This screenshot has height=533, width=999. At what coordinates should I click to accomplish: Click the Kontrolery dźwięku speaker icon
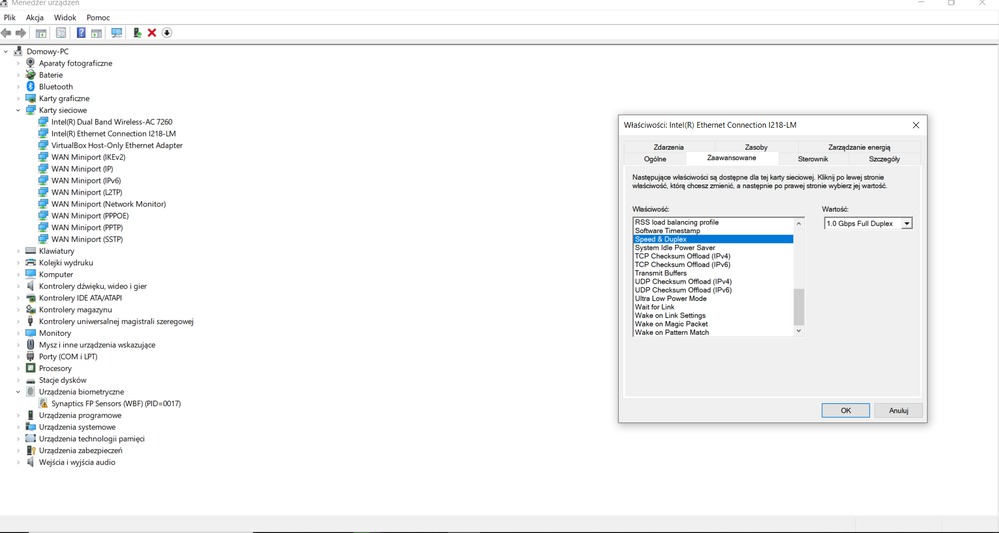(x=30, y=286)
